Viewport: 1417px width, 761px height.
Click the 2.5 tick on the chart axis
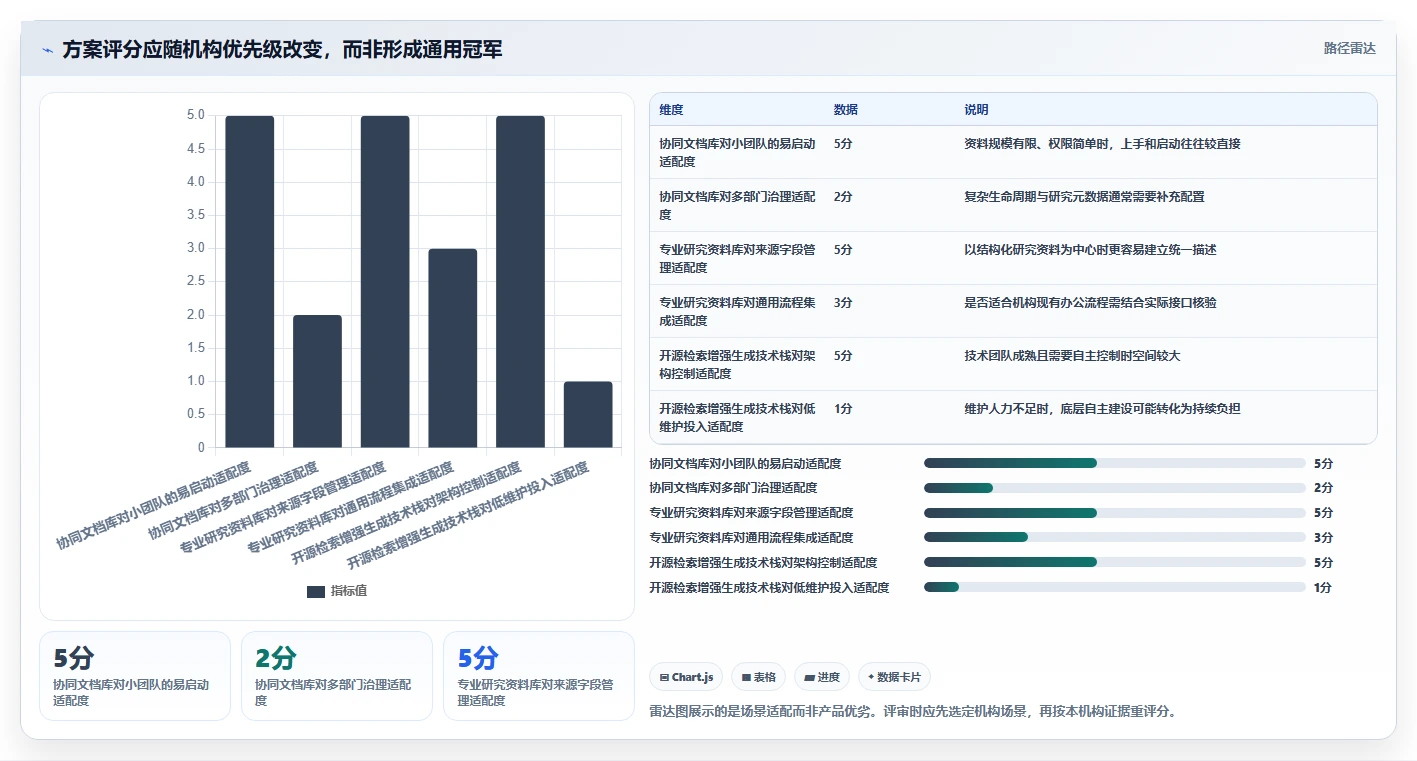coord(195,281)
